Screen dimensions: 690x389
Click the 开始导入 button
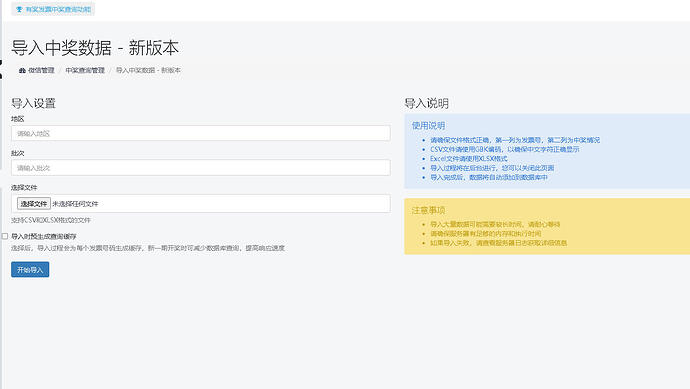pyautogui.click(x=30, y=270)
